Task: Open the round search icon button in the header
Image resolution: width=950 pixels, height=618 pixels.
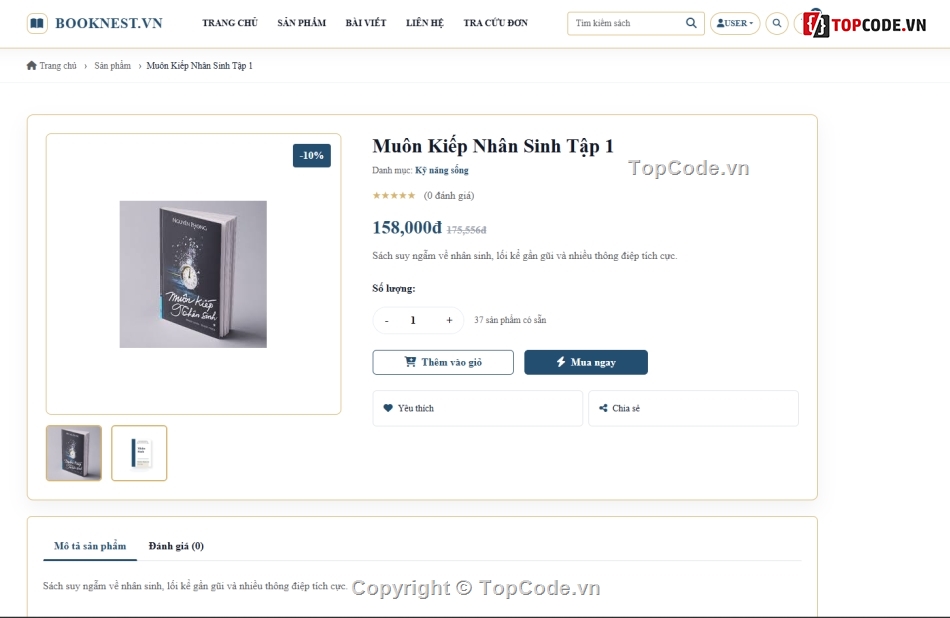Action: pyautogui.click(x=777, y=23)
